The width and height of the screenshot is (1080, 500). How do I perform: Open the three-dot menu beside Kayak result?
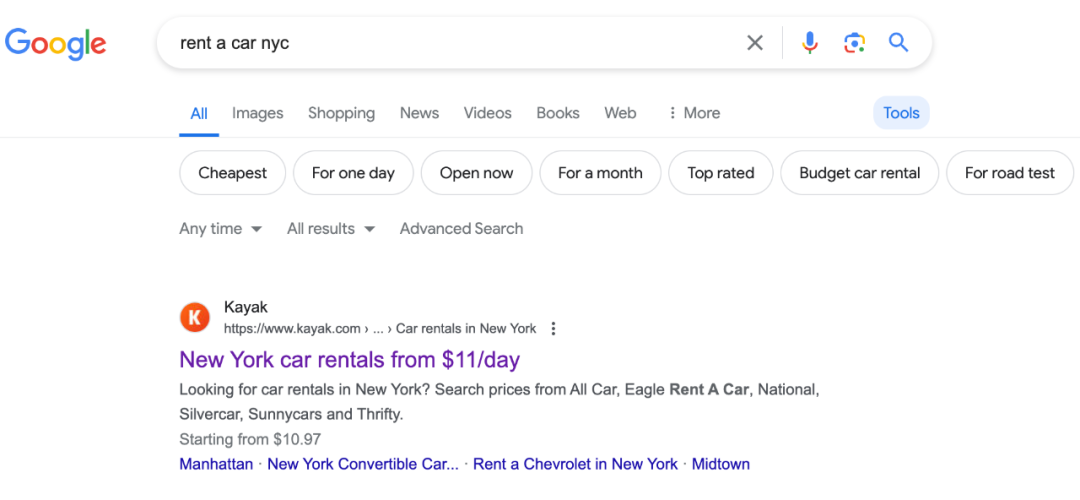554,329
